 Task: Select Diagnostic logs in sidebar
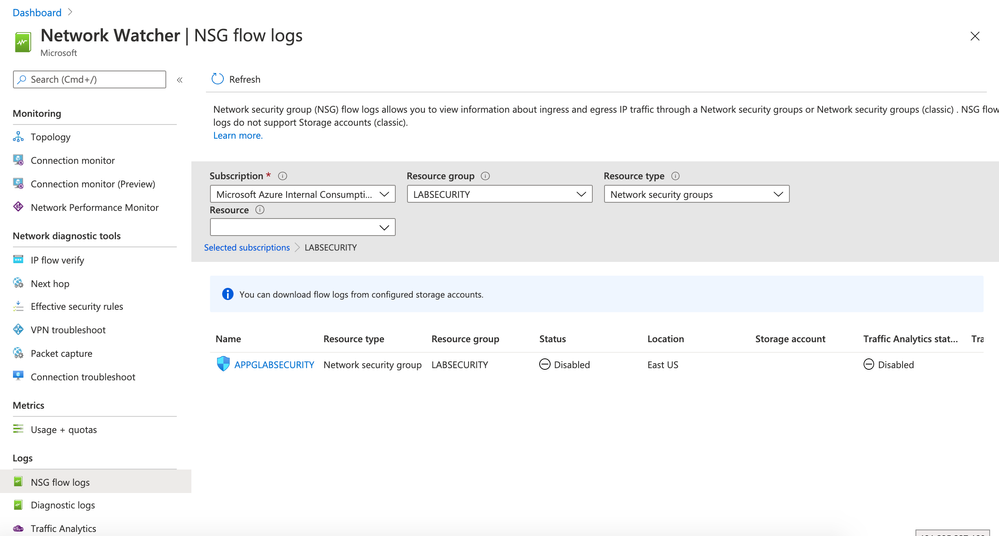click(62, 505)
